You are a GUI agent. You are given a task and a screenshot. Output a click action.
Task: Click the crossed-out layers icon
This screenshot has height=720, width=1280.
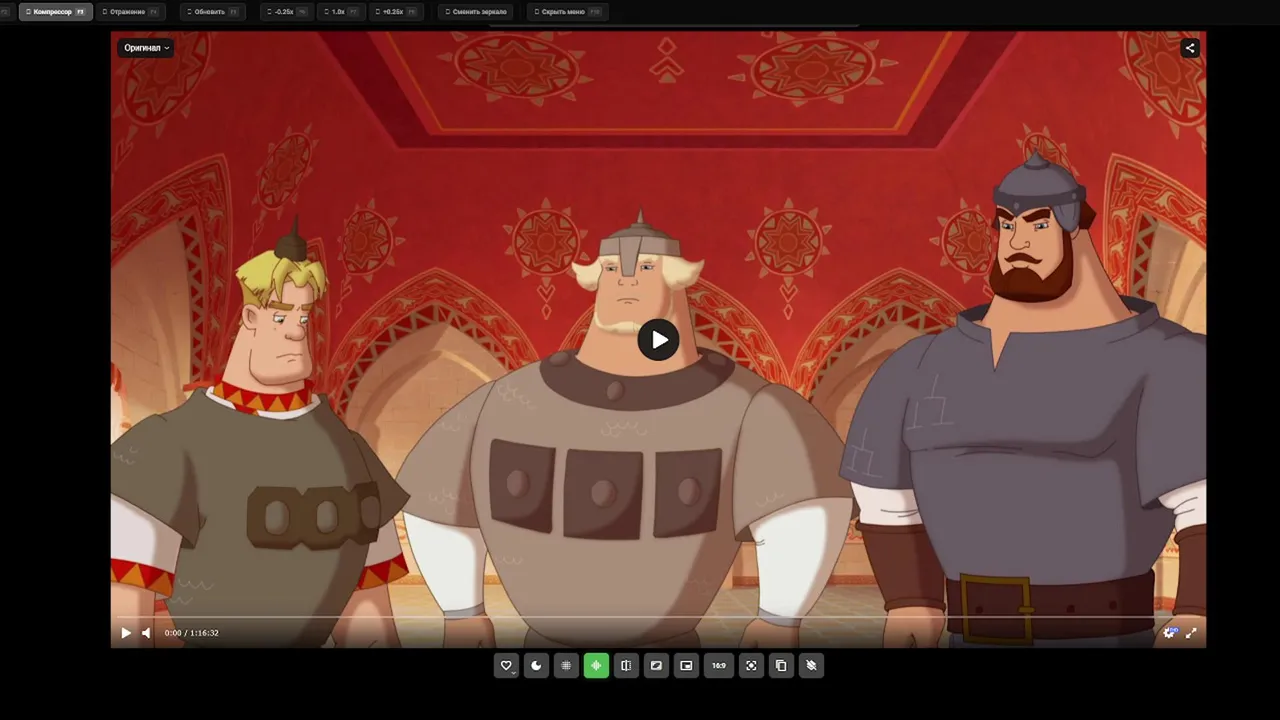click(x=811, y=665)
